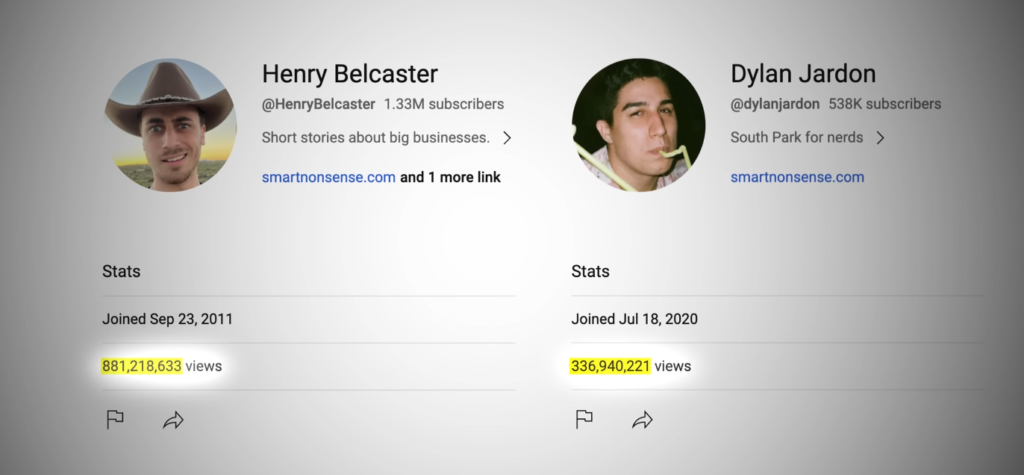
Task: Click the share arrow icon under Henry Belcaster's stats
Action: [173, 420]
